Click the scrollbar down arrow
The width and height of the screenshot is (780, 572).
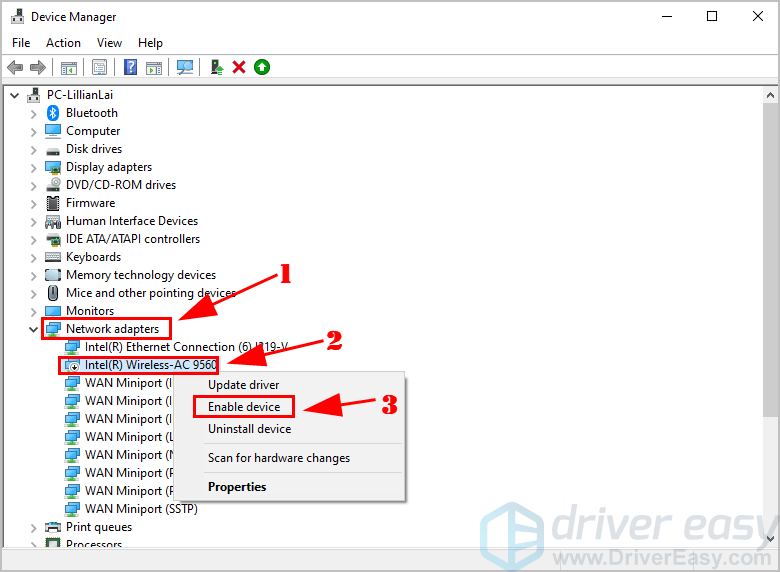pos(770,539)
